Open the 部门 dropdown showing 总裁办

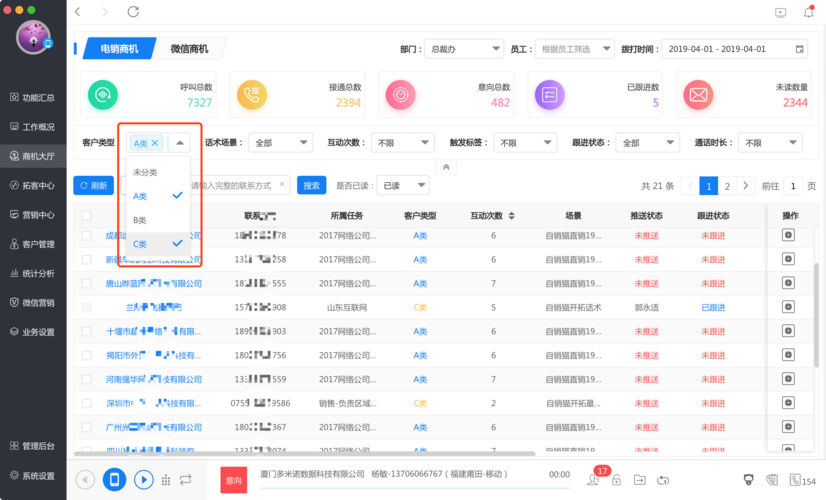[464, 49]
